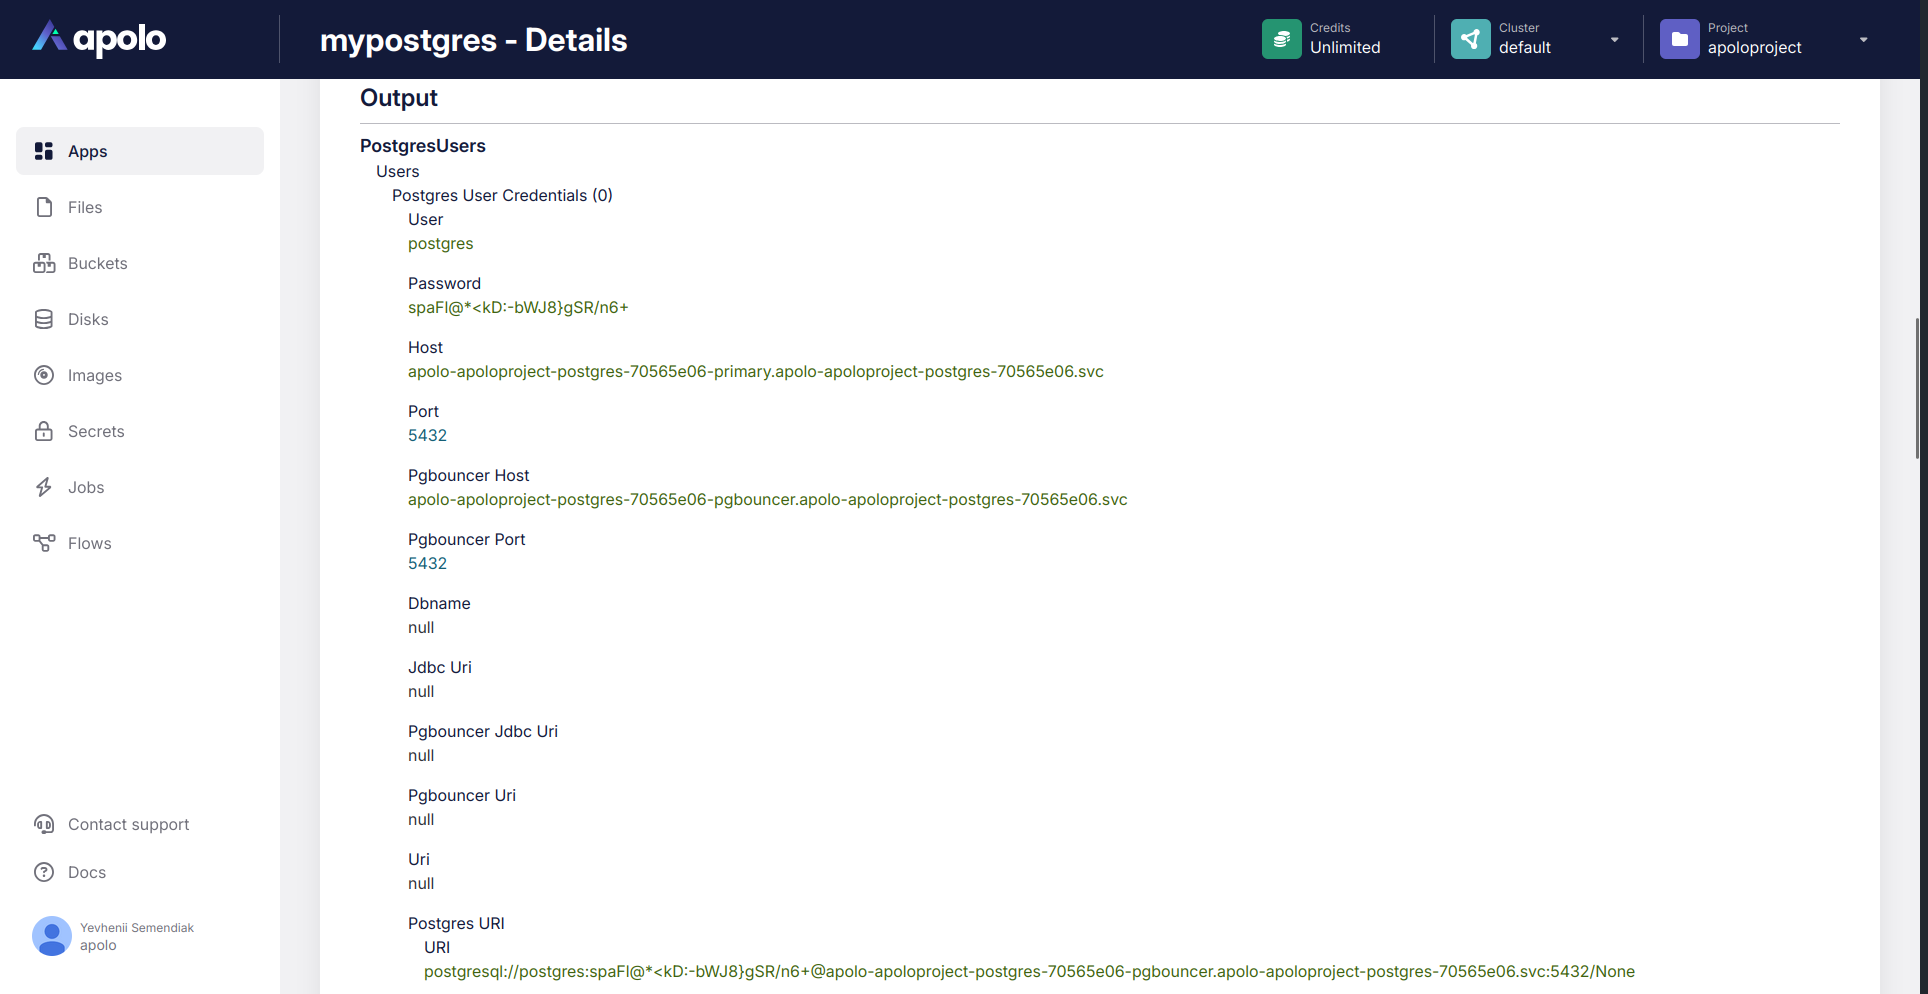
Task: Click the Buckets icon in sidebar
Action: click(44, 263)
